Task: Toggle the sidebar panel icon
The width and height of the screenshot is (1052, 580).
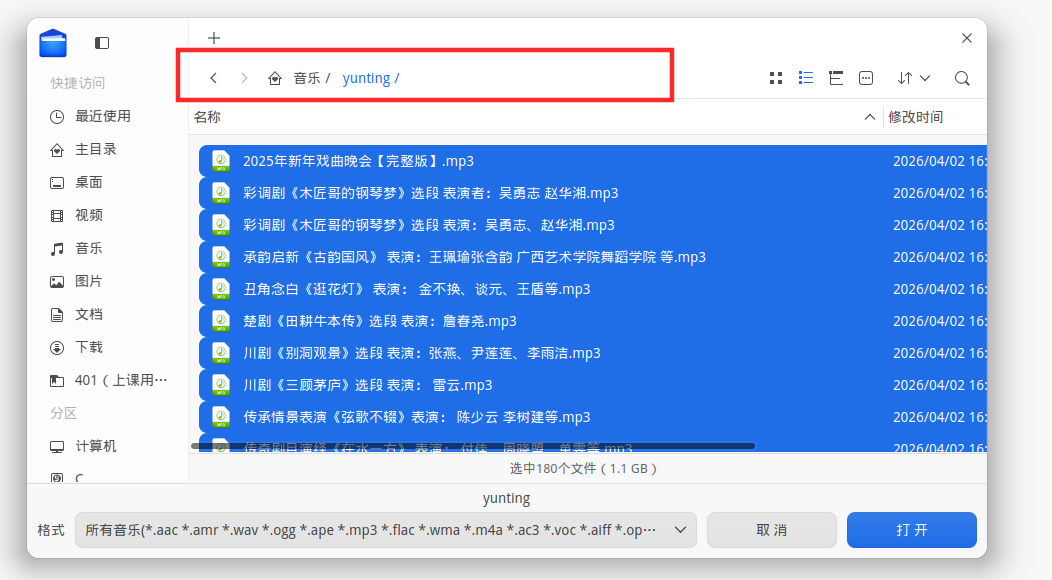Action: coord(102,43)
